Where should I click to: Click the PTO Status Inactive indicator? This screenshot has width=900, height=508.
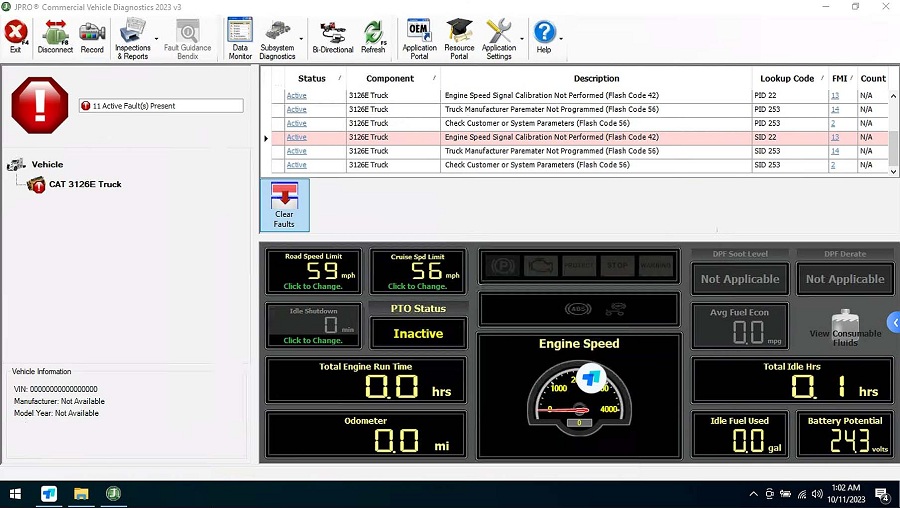[x=418, y=334]
